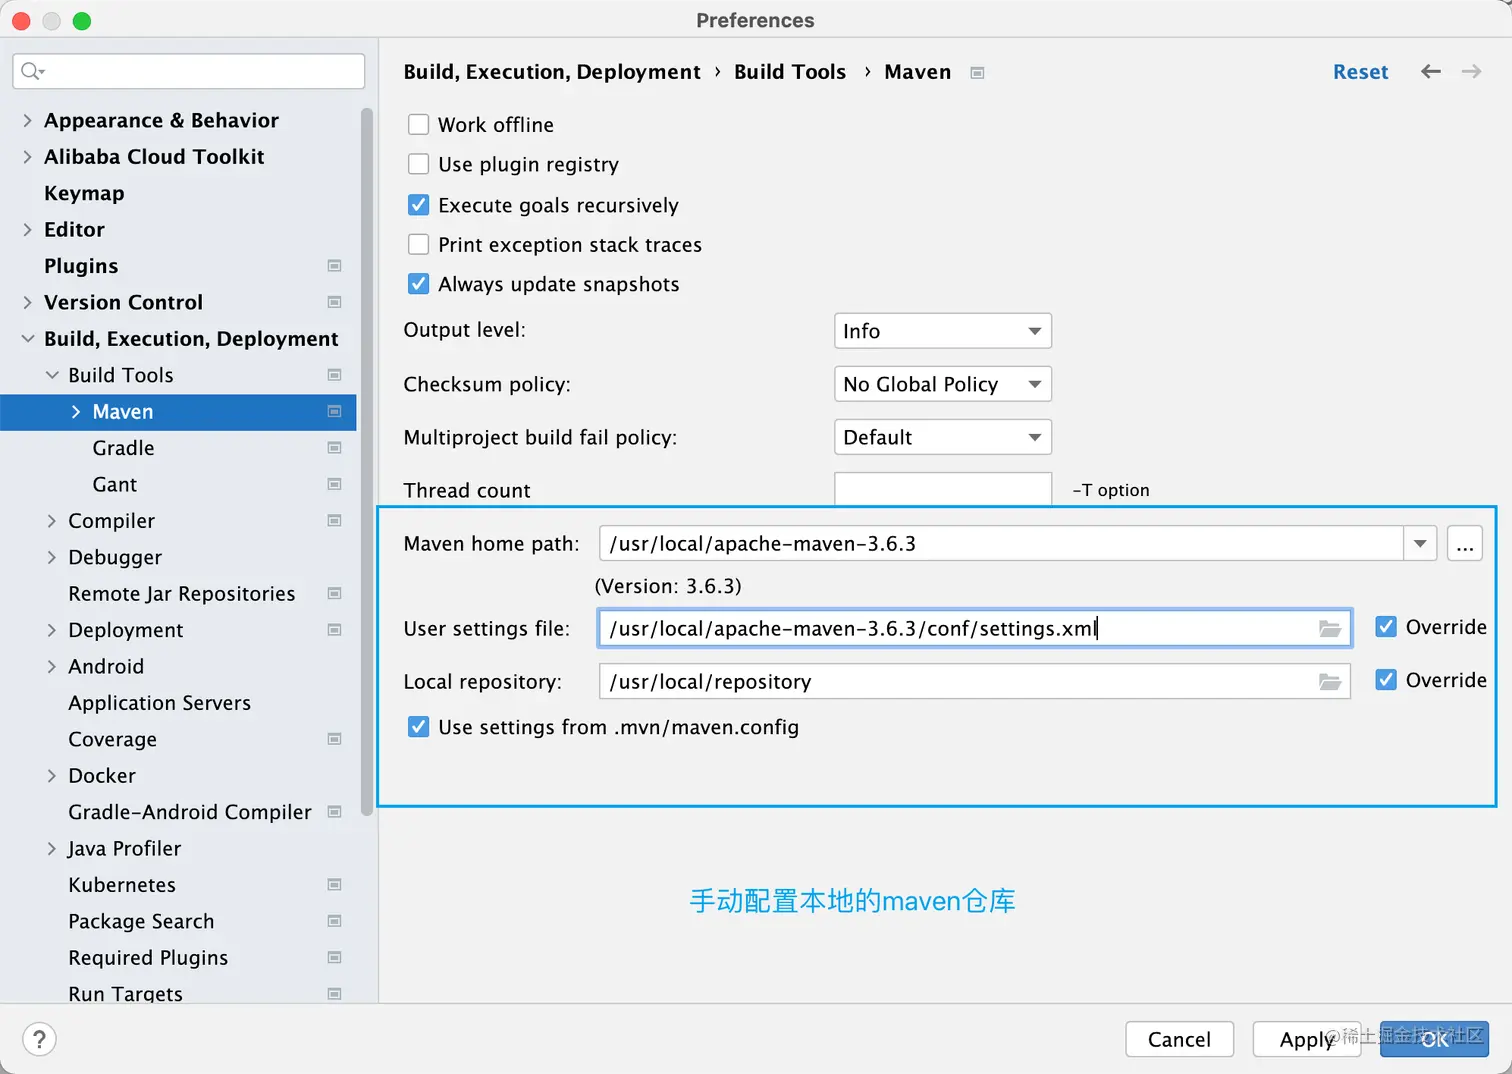Expand the Docker section chevron
Screen dimensions: 1512x1074
coord(51,776)
